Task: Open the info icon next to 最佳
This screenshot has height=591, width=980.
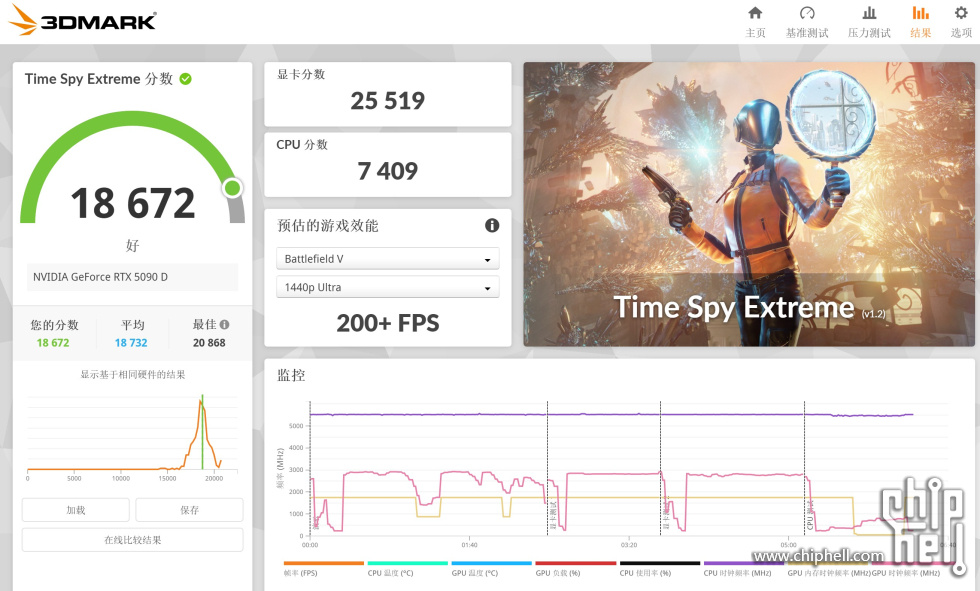Action: [x=225, y=324]
